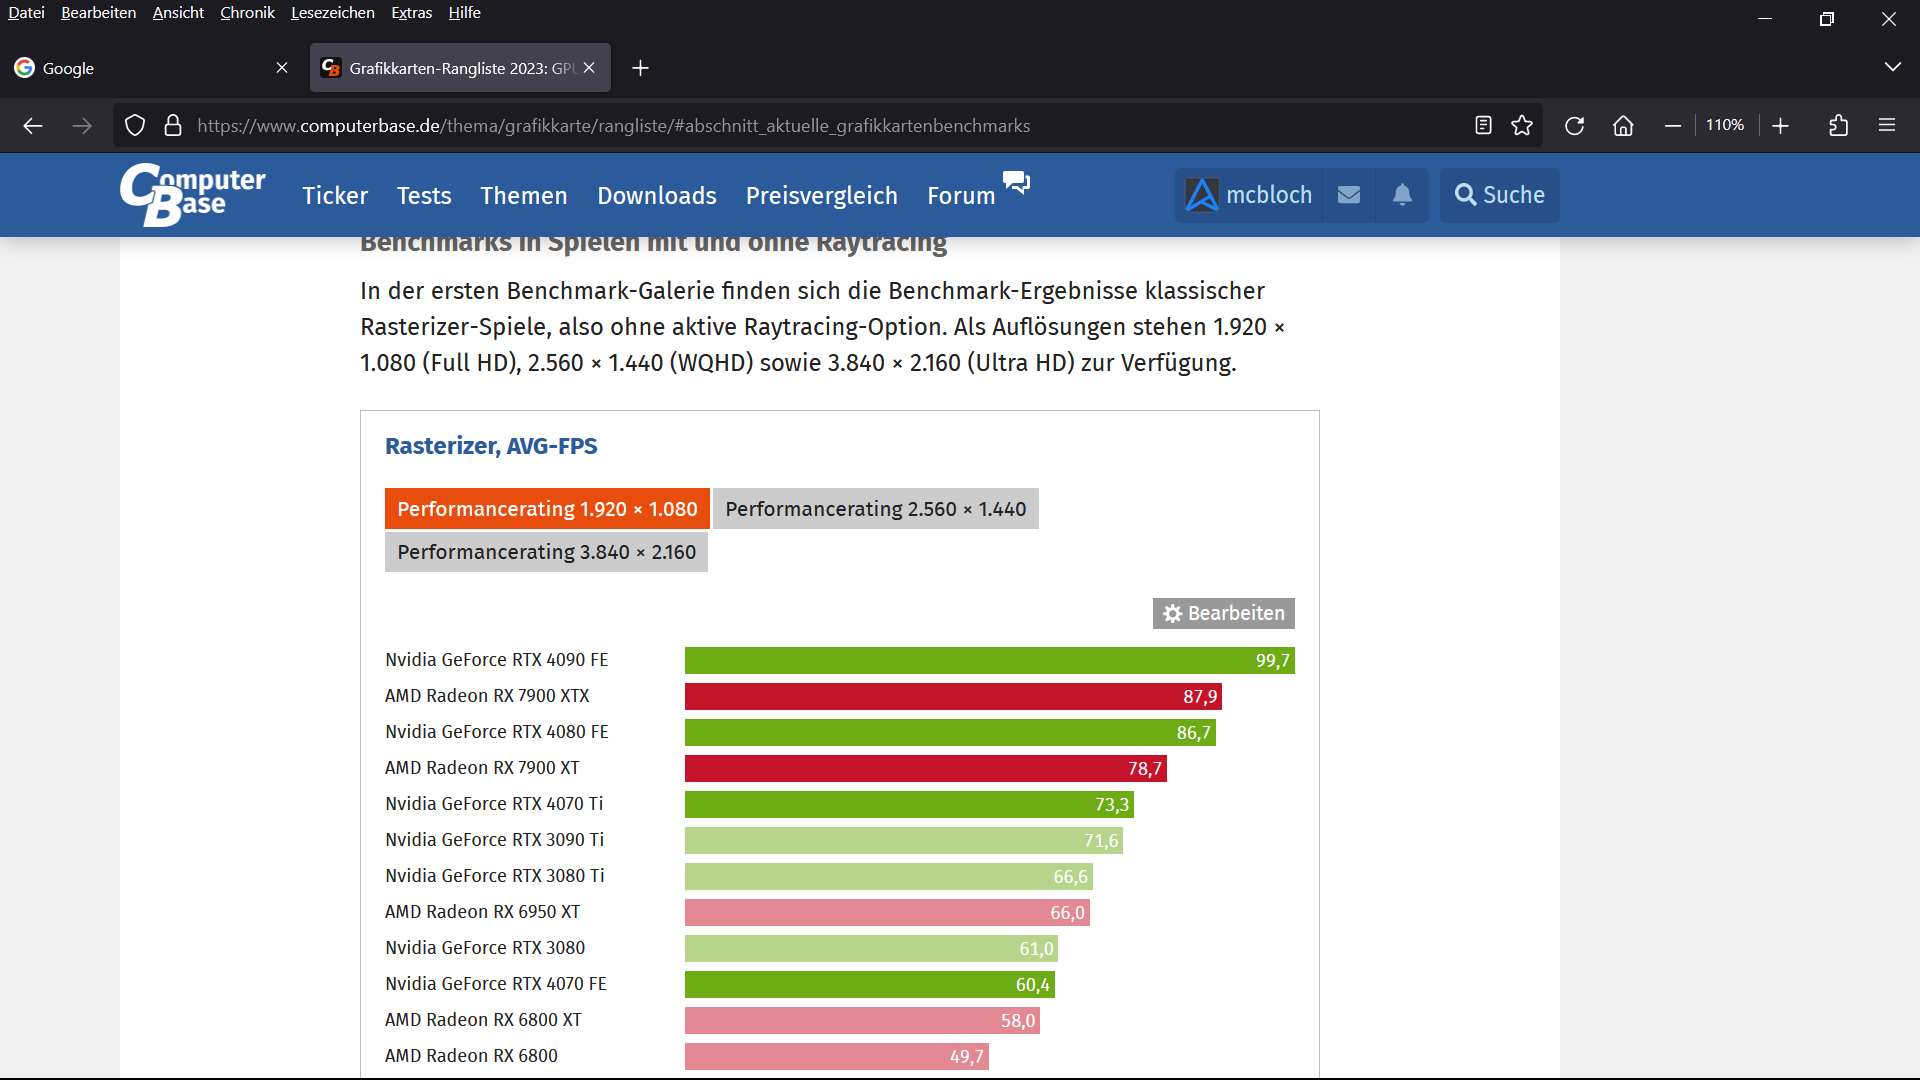Bookmark this page with the star icon
The height and width of the screenshot is (1080, 1920).
point(1522,125)
